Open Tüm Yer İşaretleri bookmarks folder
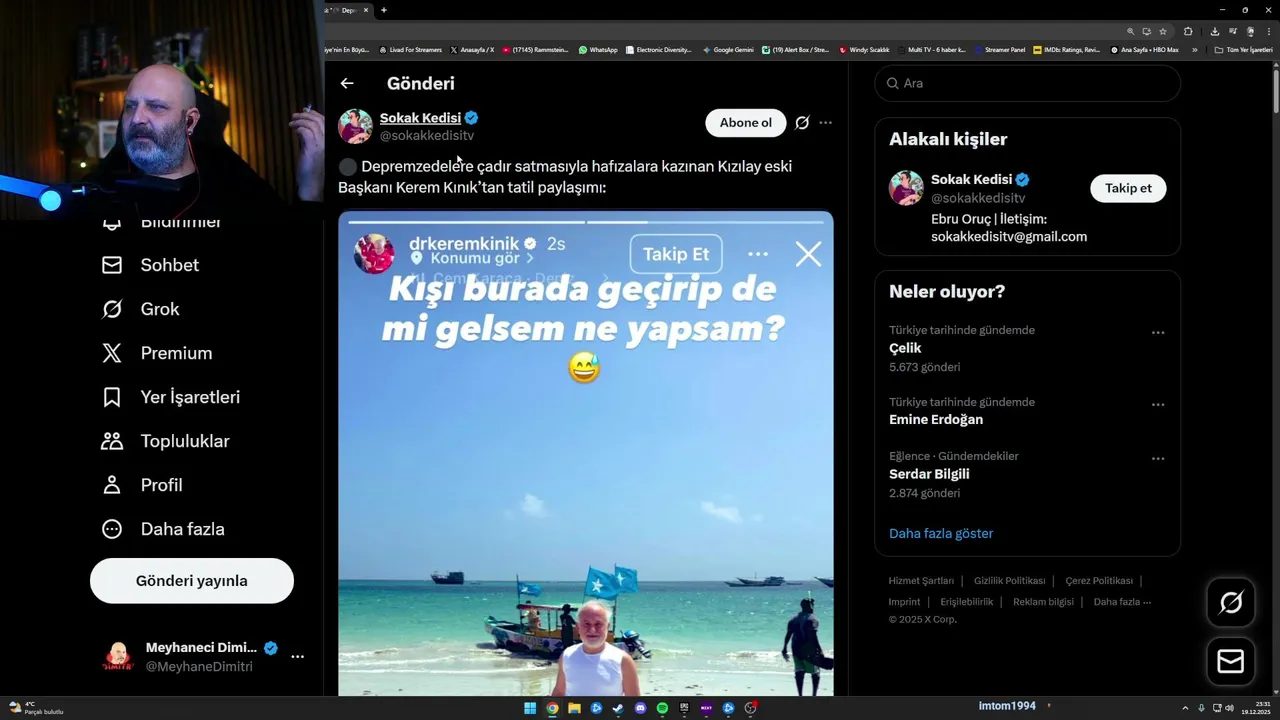 1243,49
